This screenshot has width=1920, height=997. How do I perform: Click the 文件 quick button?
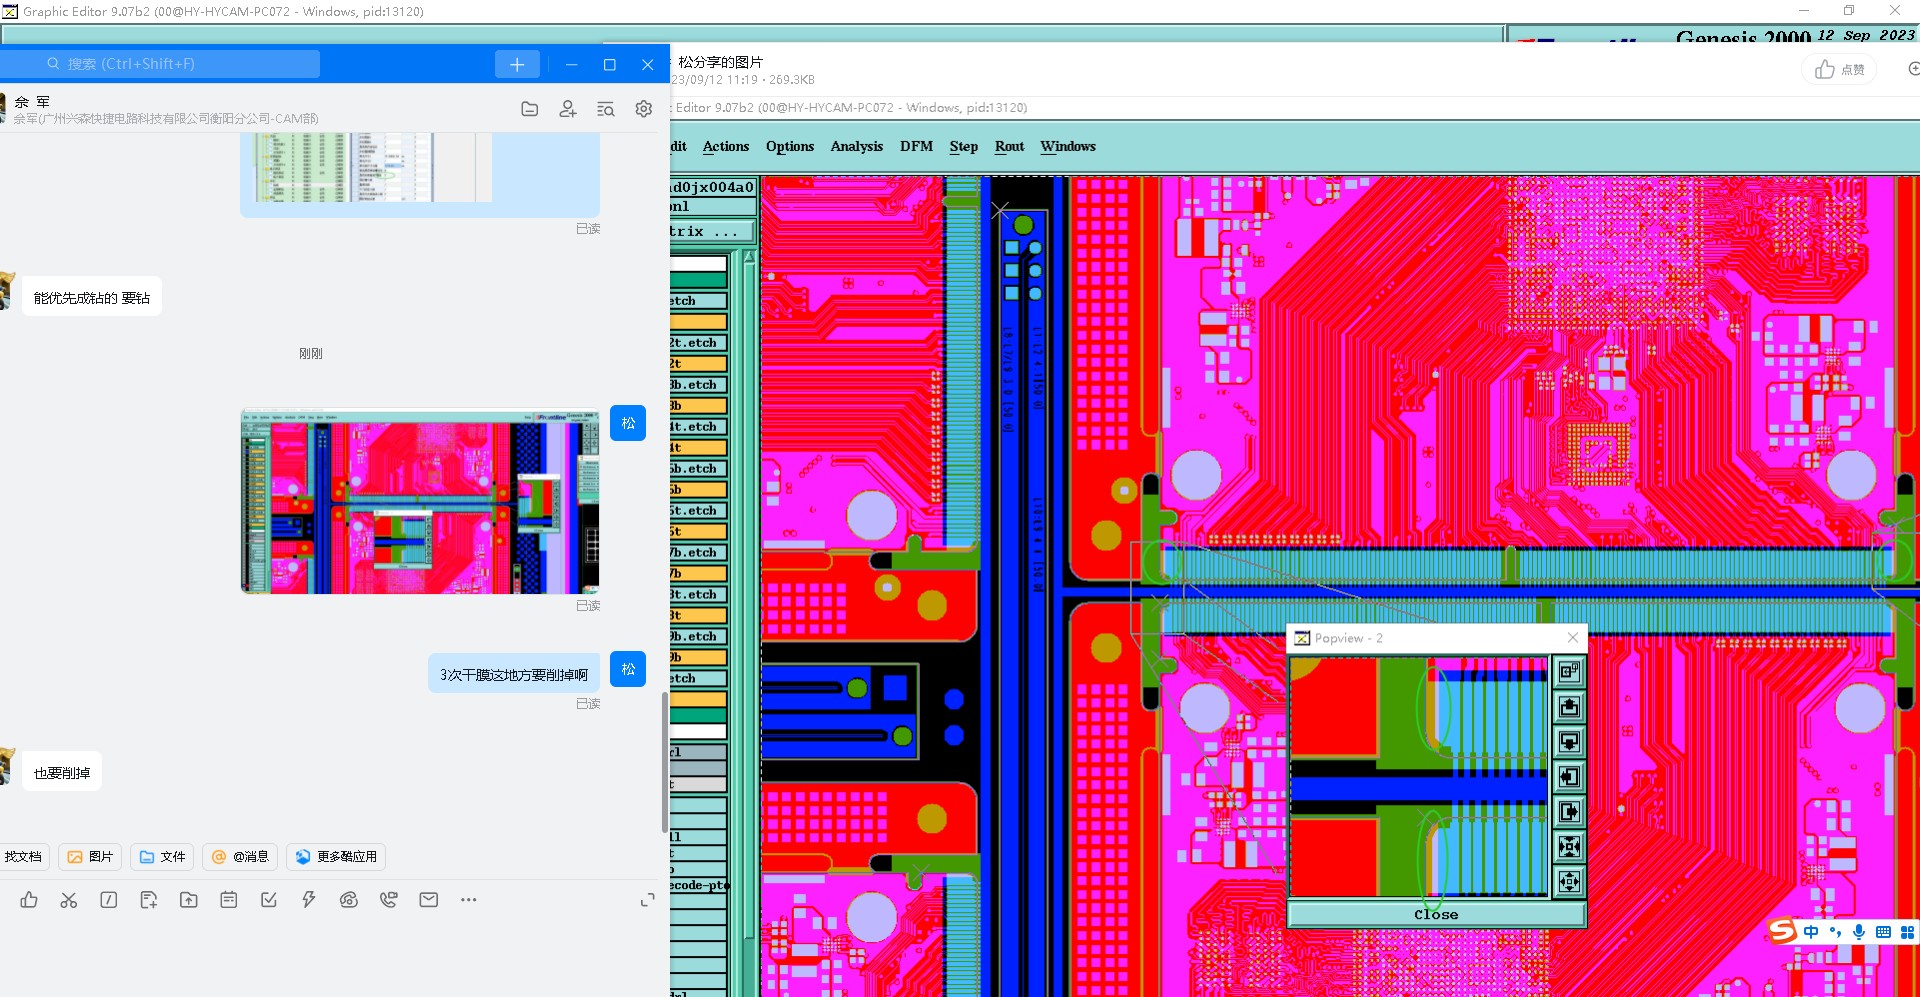tap(162, 857)
